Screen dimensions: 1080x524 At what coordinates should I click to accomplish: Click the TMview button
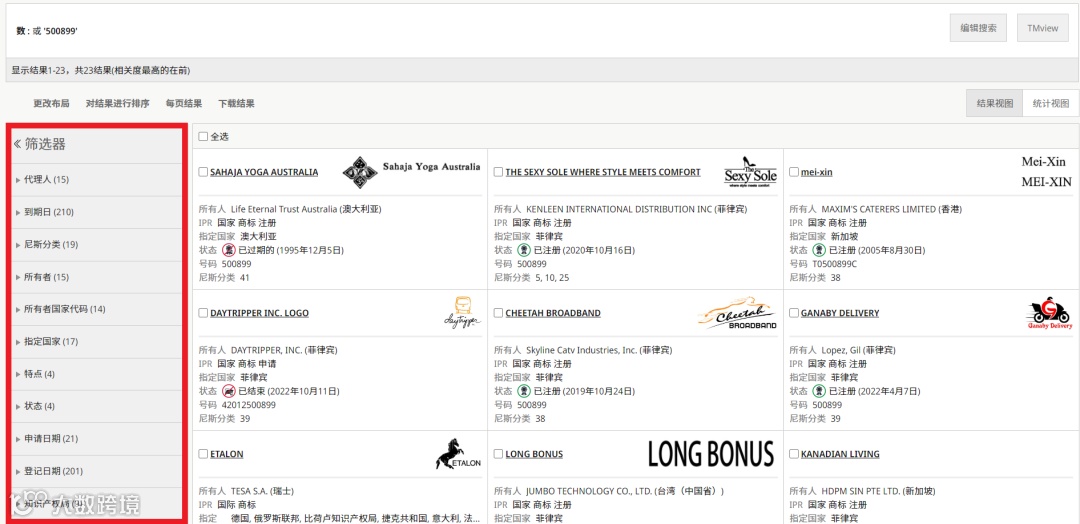(x=1043, y=28)
